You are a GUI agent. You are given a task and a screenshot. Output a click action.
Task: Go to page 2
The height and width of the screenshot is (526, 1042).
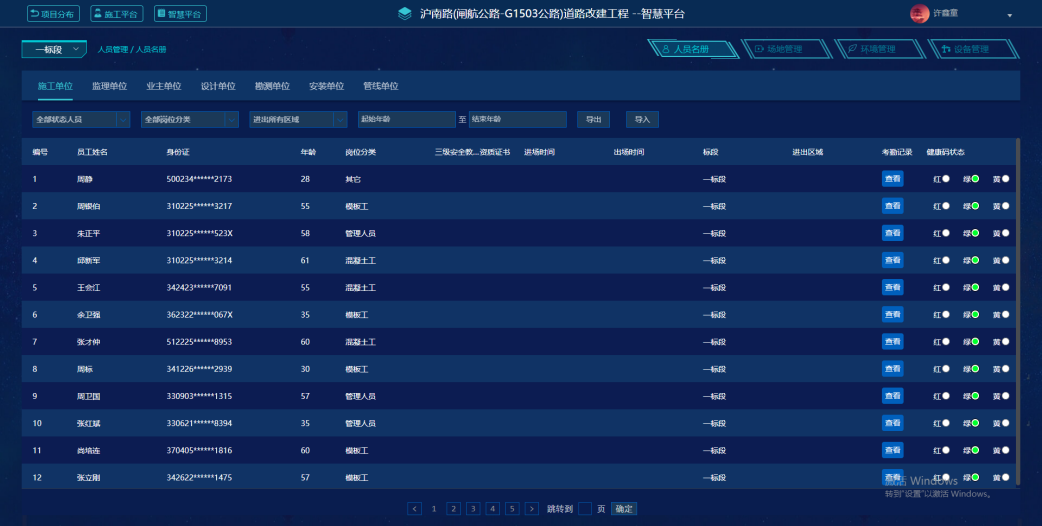453,509
